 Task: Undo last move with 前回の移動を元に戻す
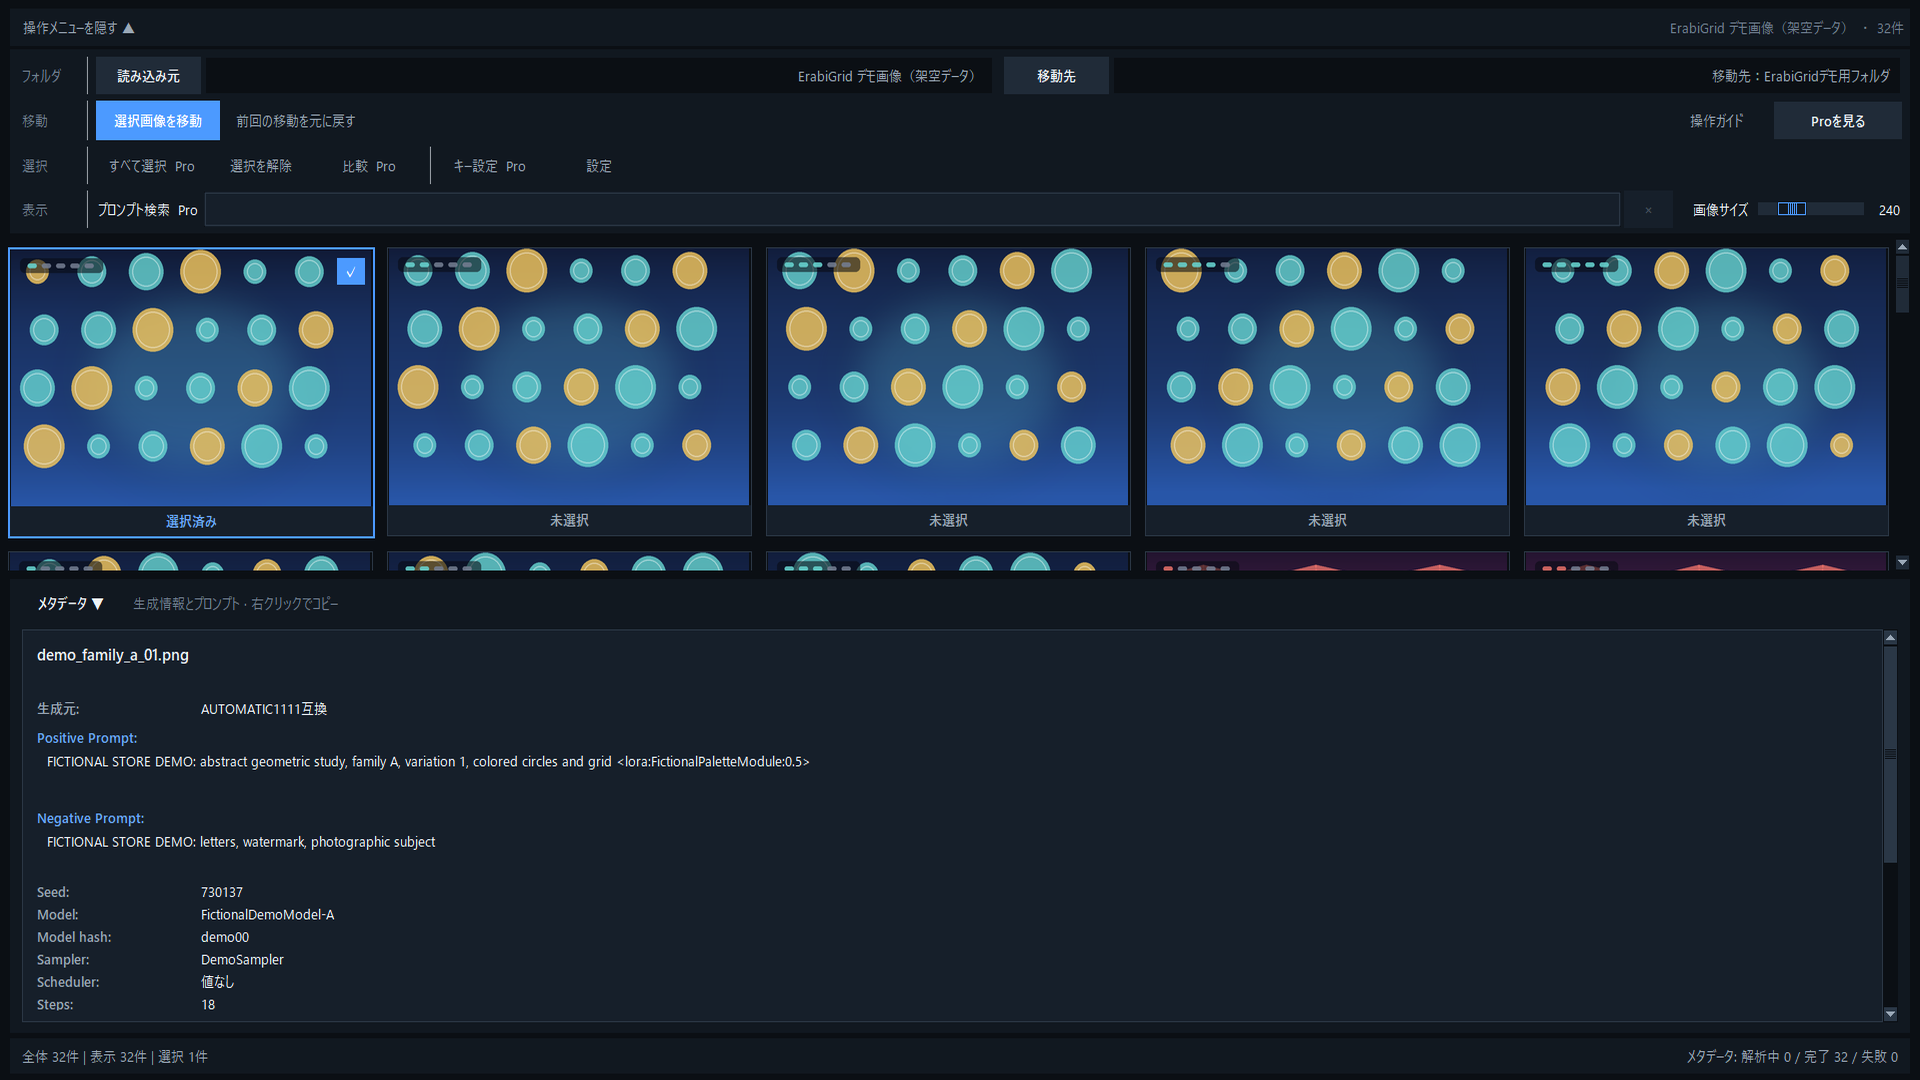(295, 121)
